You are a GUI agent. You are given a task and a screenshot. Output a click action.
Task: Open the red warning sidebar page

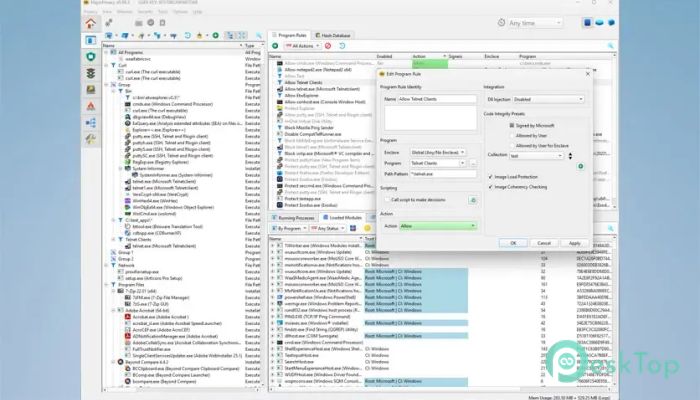pos(91,106)
